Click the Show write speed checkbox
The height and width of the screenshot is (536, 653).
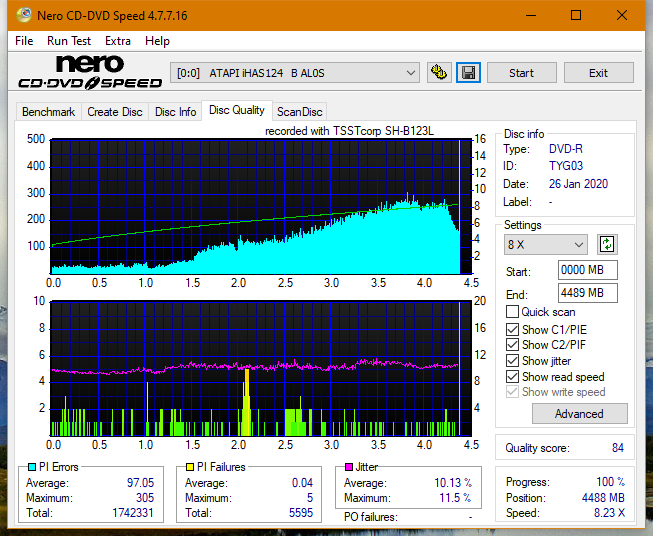[x=512, y=392]
